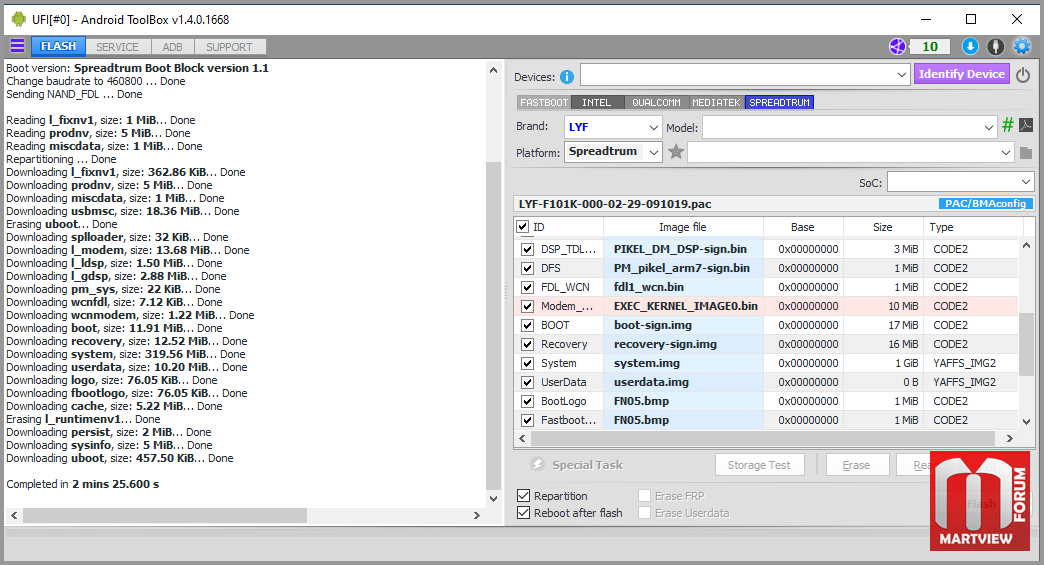The height and width of the screenshot is (565, 1044).
Task: Click the Storage Test button
Action: [759, 465]
